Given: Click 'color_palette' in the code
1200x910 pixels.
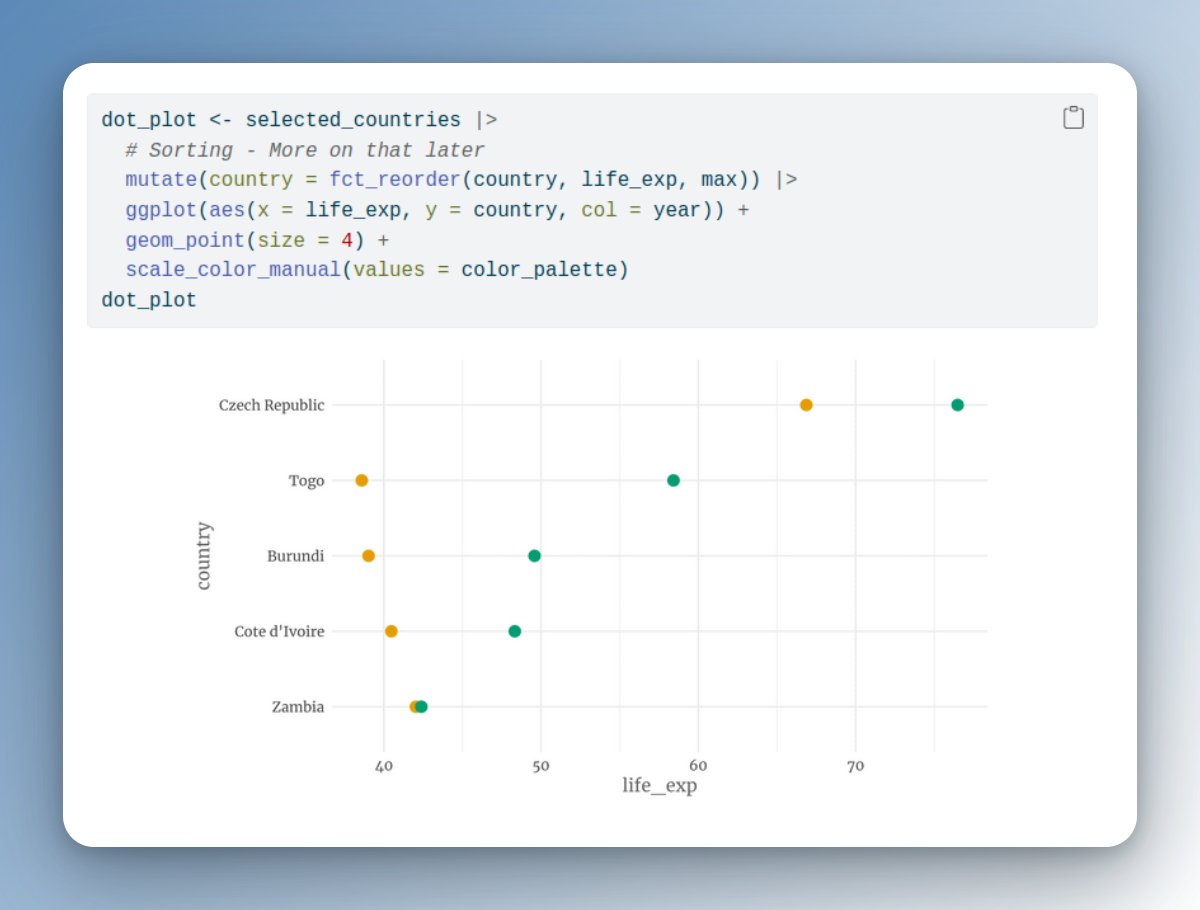Looking at the screenshot, I should [x=539, y=270].
